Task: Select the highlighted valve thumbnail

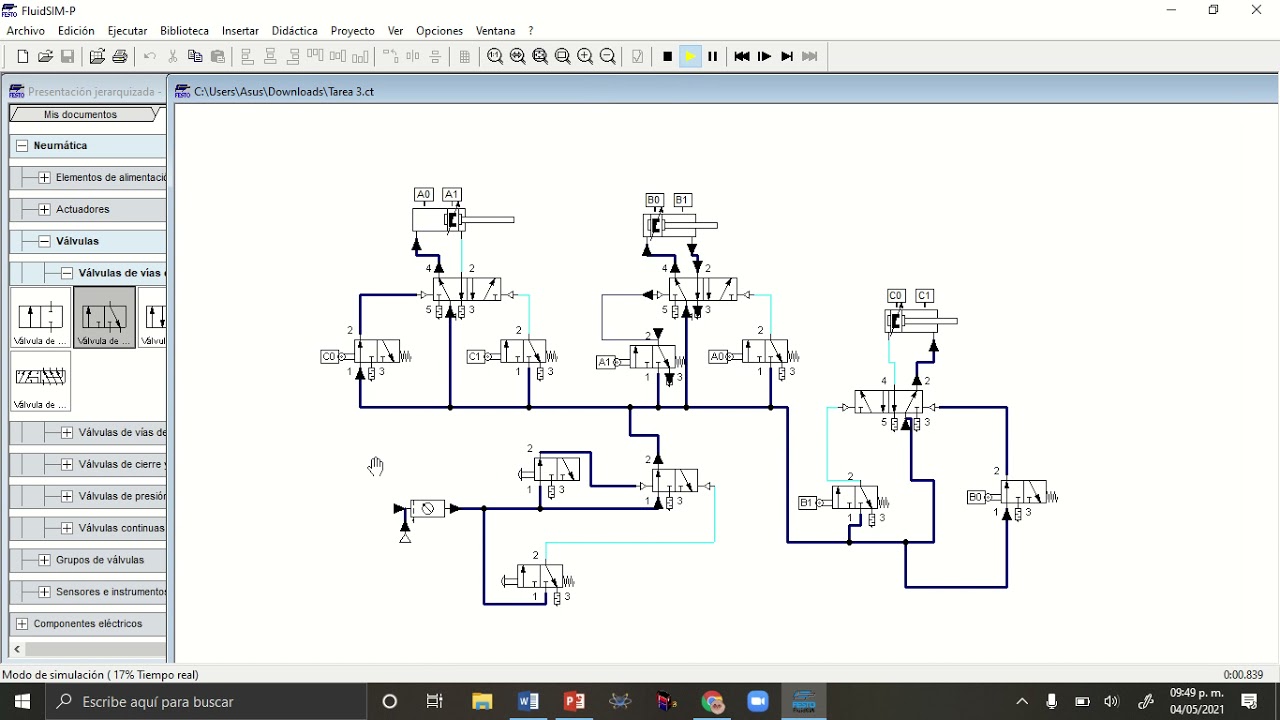Action: click(104, 317)
